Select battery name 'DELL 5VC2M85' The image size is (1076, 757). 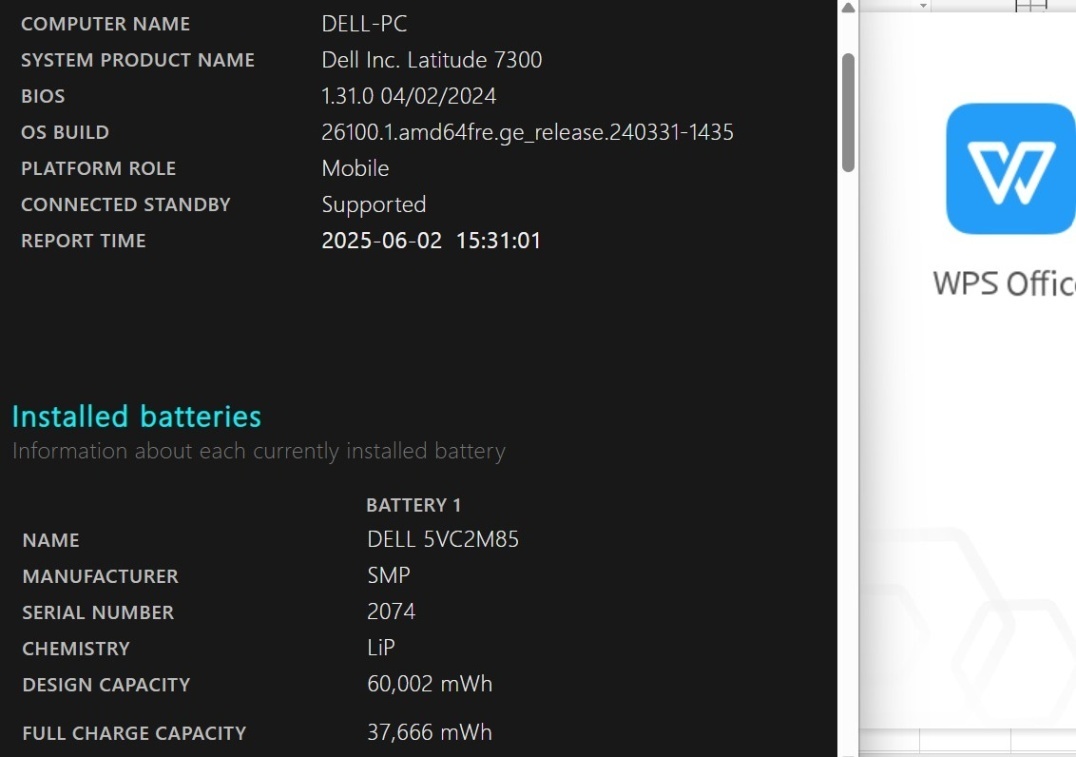[x=443, y=539]
